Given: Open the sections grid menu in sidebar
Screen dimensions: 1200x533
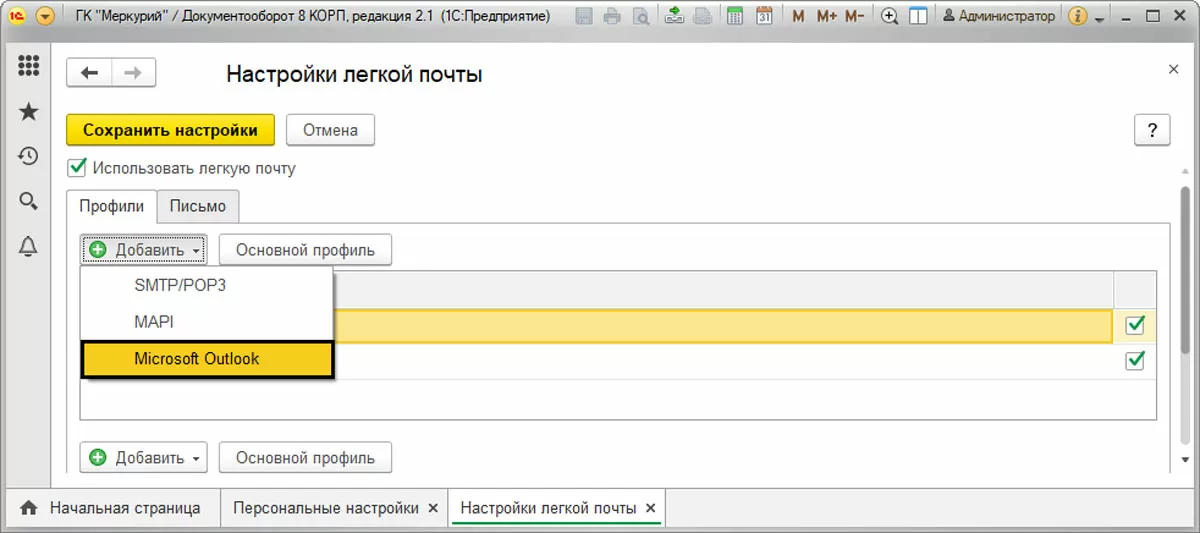Looking at the screenshot, I should click(28, 68).
